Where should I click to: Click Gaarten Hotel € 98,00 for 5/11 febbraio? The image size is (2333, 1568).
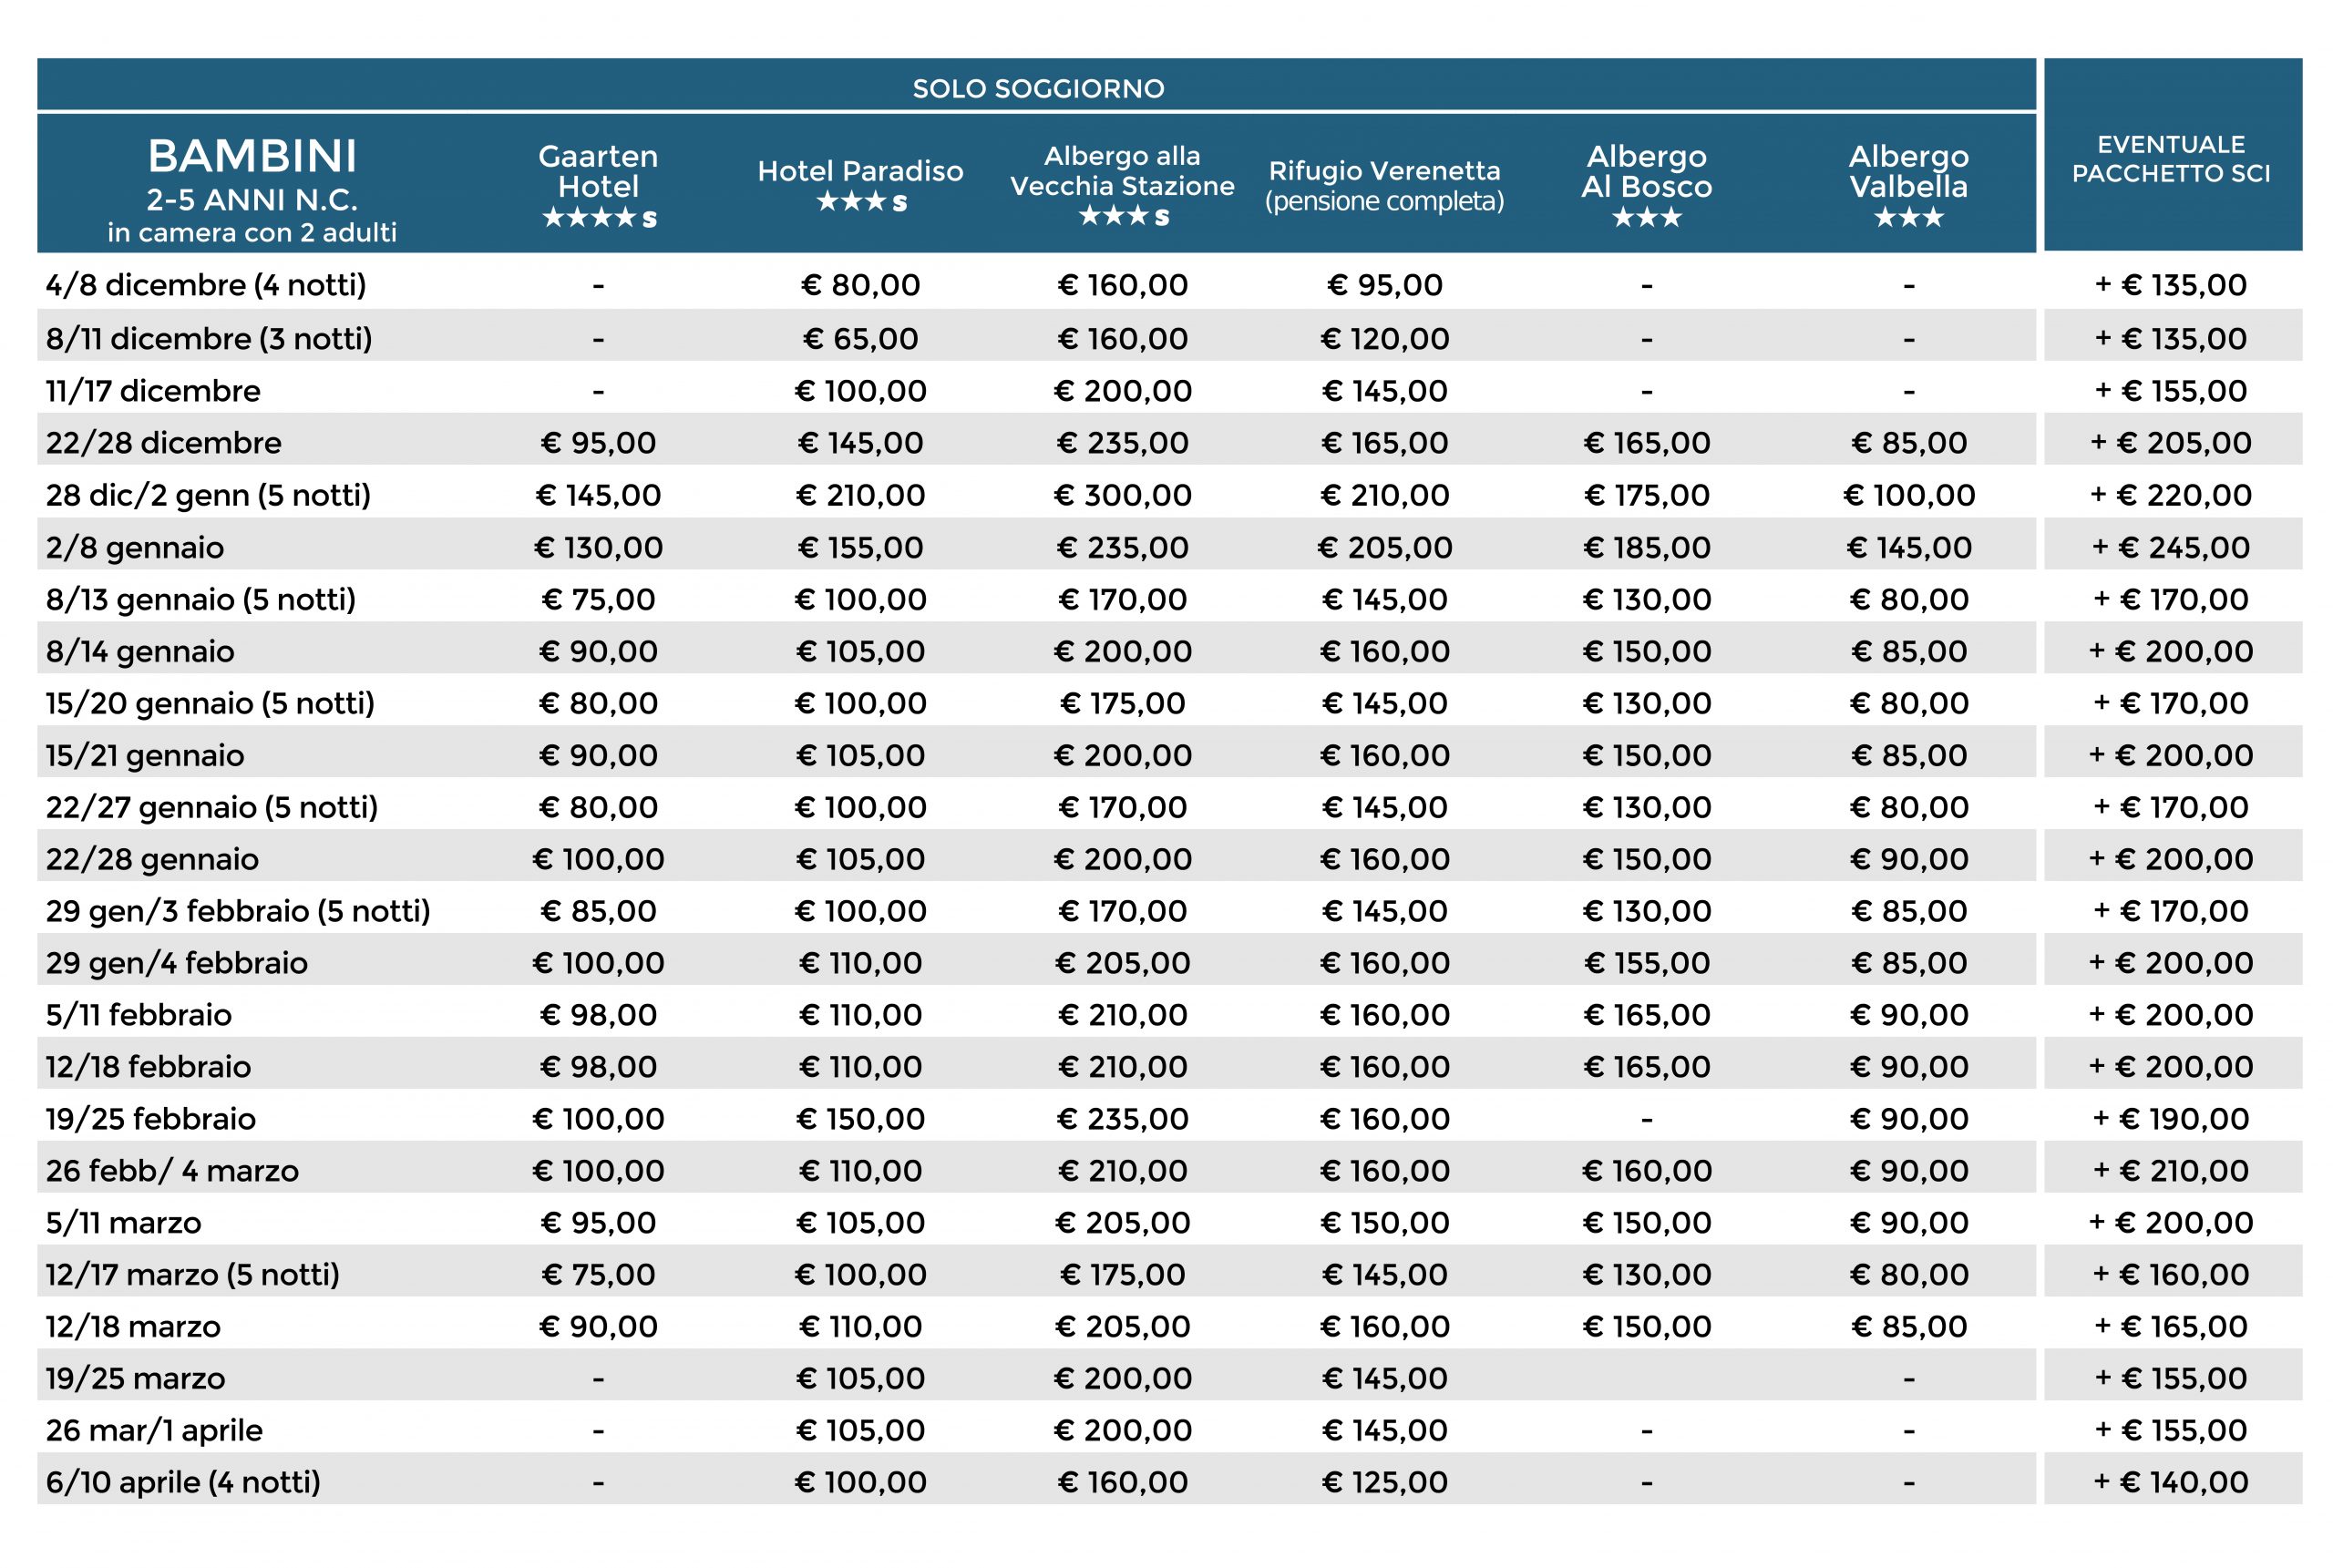coord(598,1016)
